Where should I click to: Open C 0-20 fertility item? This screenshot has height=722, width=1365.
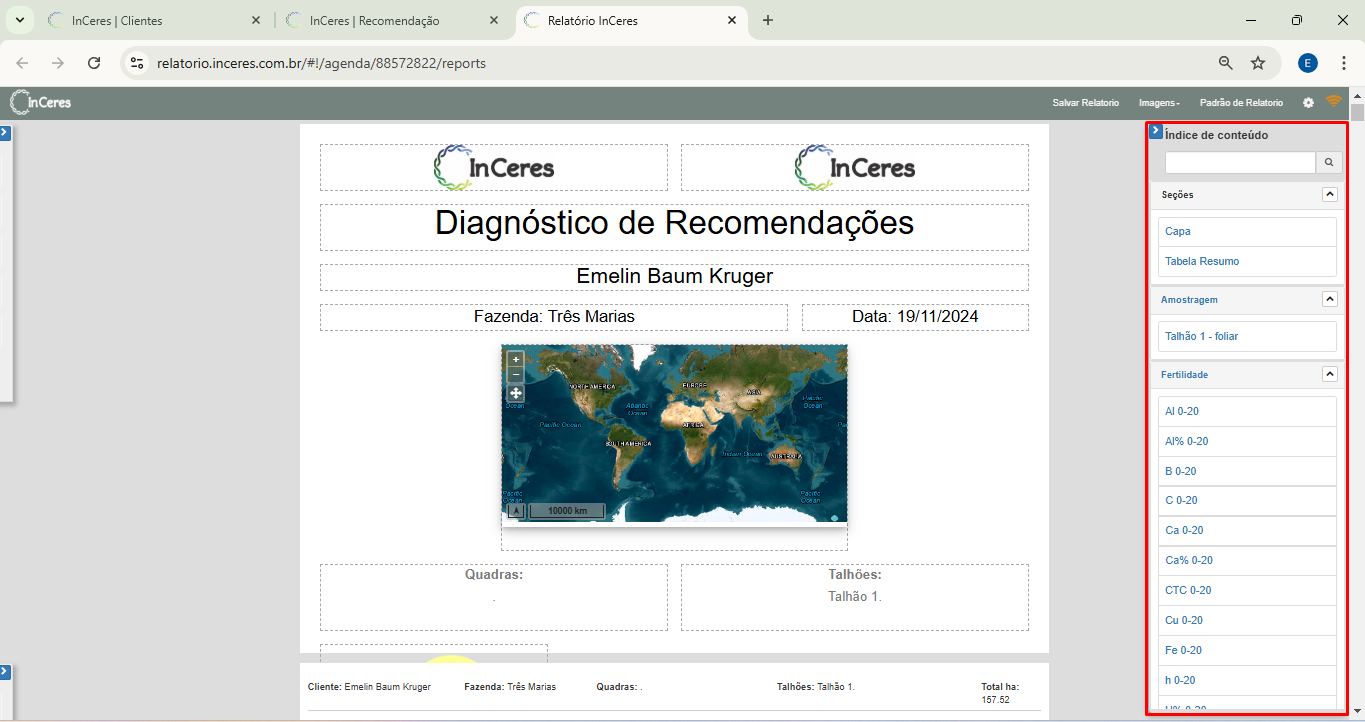point(1247,500)
